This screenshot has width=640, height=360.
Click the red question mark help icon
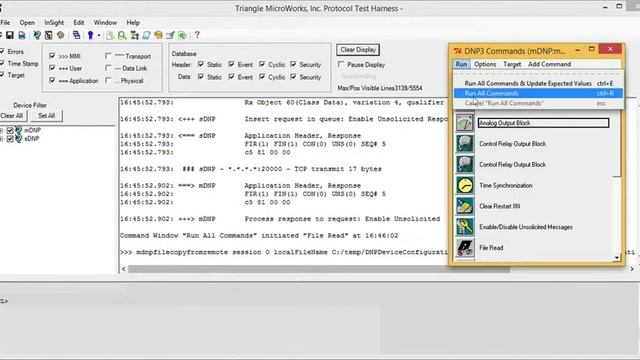197,35
